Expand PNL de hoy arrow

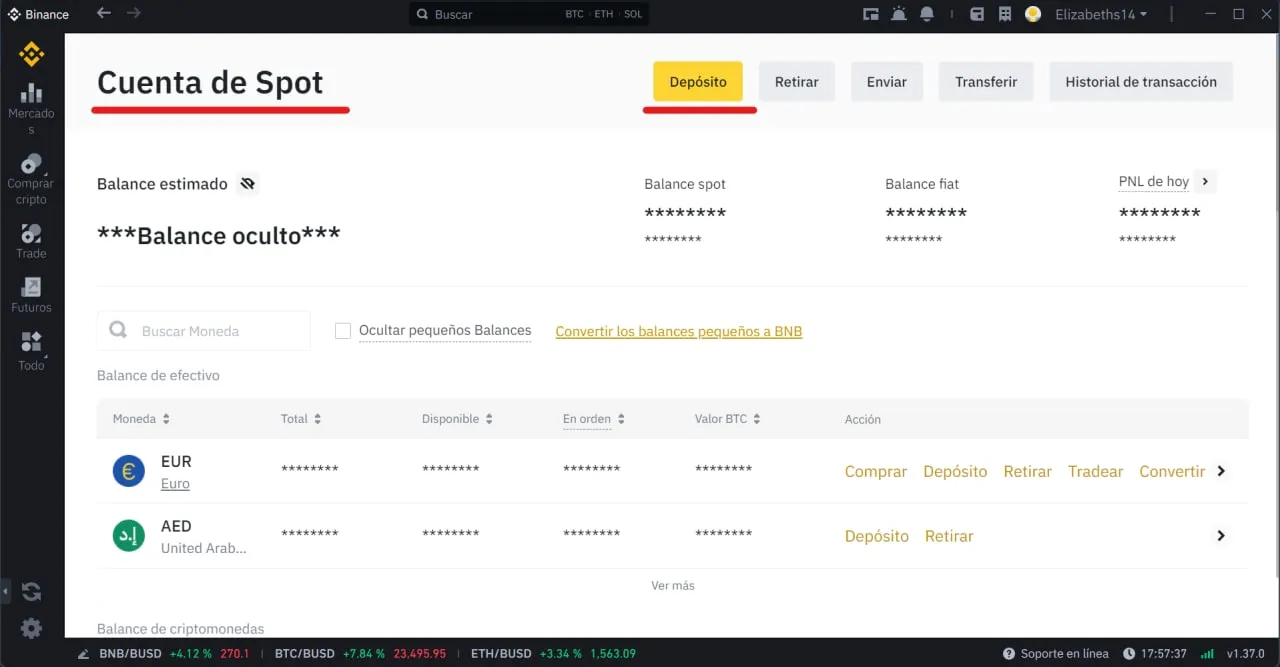click(x=1205, y=182)
